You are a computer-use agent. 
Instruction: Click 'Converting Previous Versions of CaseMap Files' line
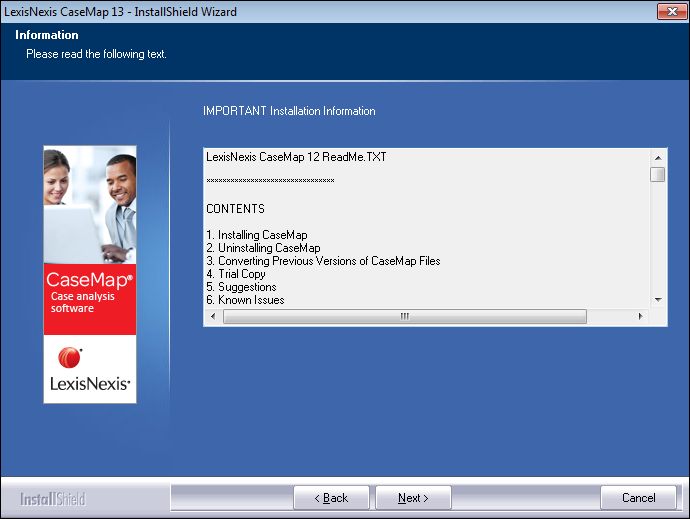click(323, 261)
